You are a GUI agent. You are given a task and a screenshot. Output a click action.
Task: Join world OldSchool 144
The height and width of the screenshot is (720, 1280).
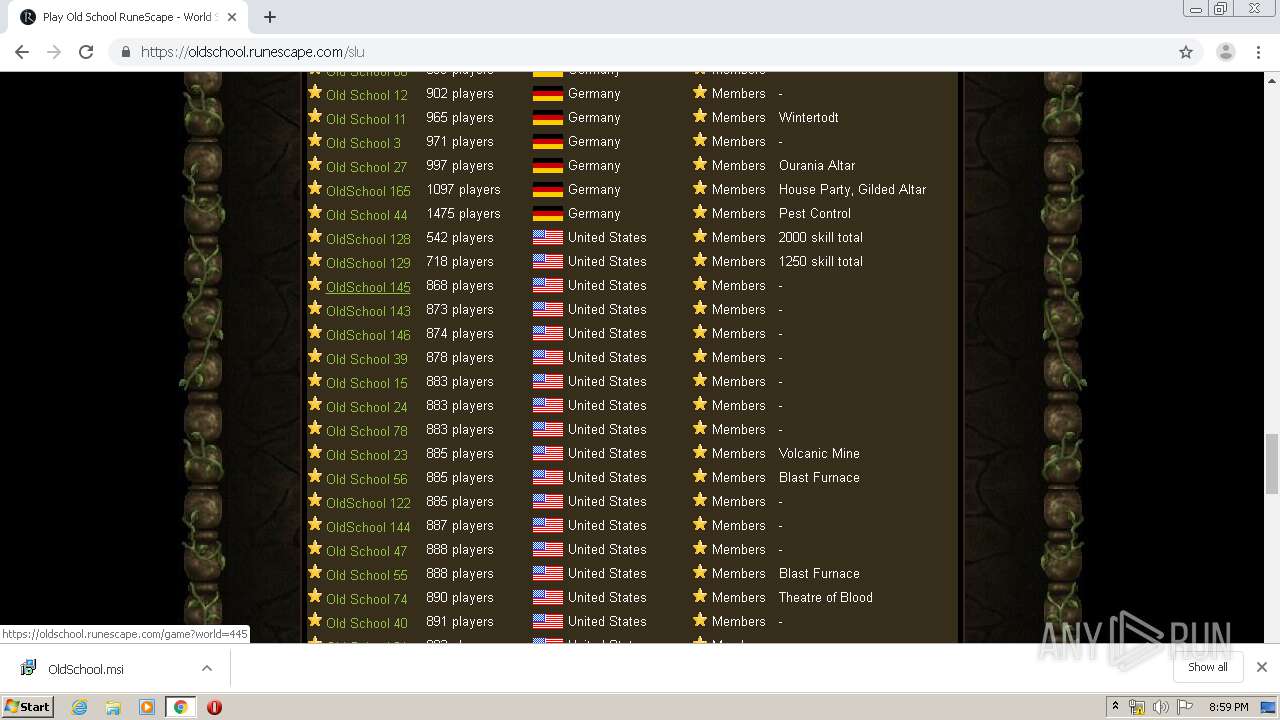point(368,527)
